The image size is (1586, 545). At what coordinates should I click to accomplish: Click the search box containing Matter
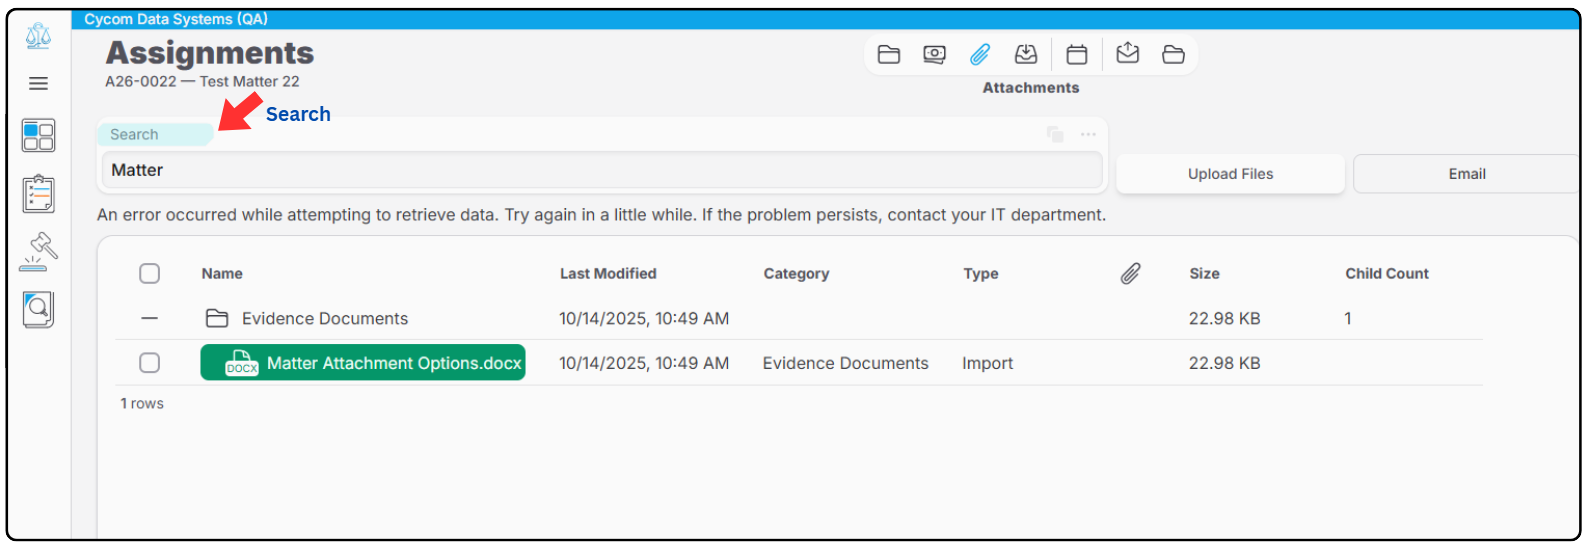pos(602,170)
